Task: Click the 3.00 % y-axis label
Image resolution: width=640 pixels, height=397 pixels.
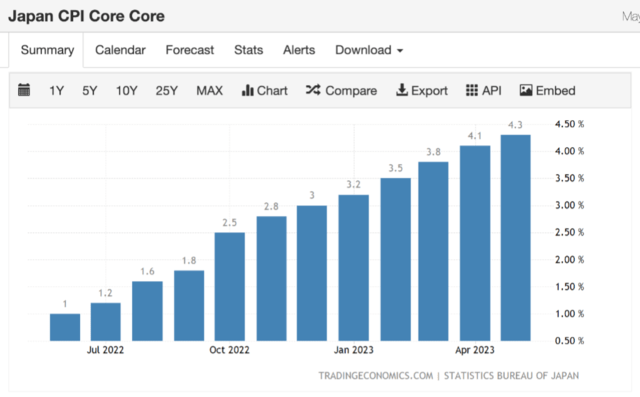Action: tap(569, 205)
